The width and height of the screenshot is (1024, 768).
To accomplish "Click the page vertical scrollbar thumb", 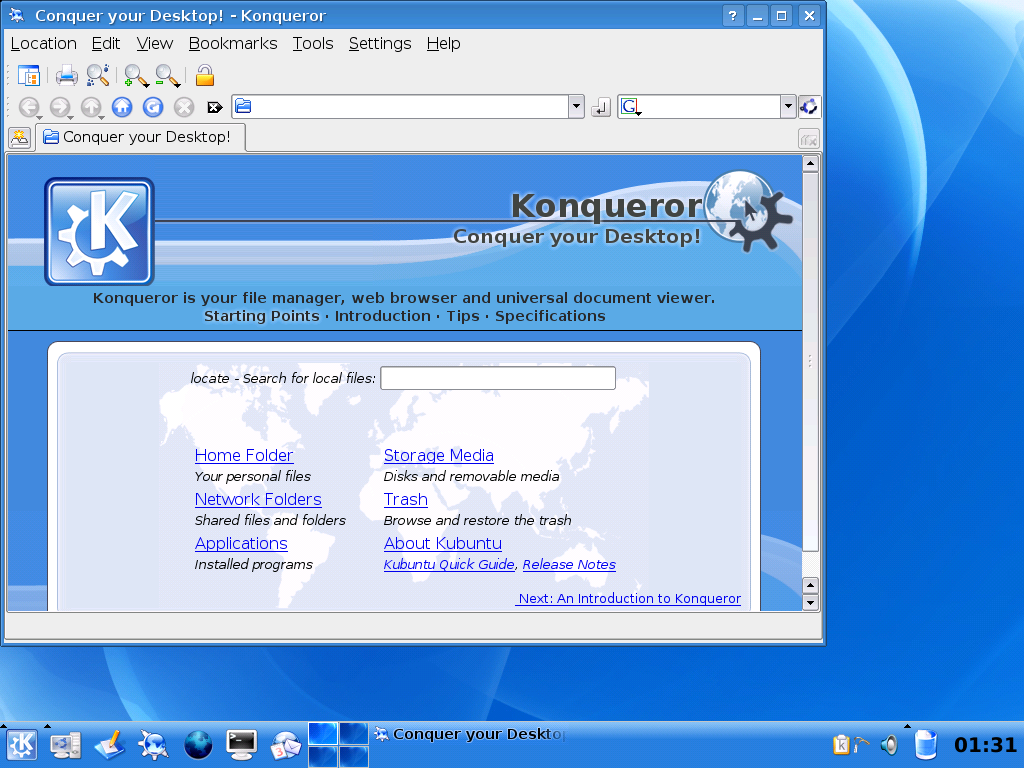I will click(810, 361).
